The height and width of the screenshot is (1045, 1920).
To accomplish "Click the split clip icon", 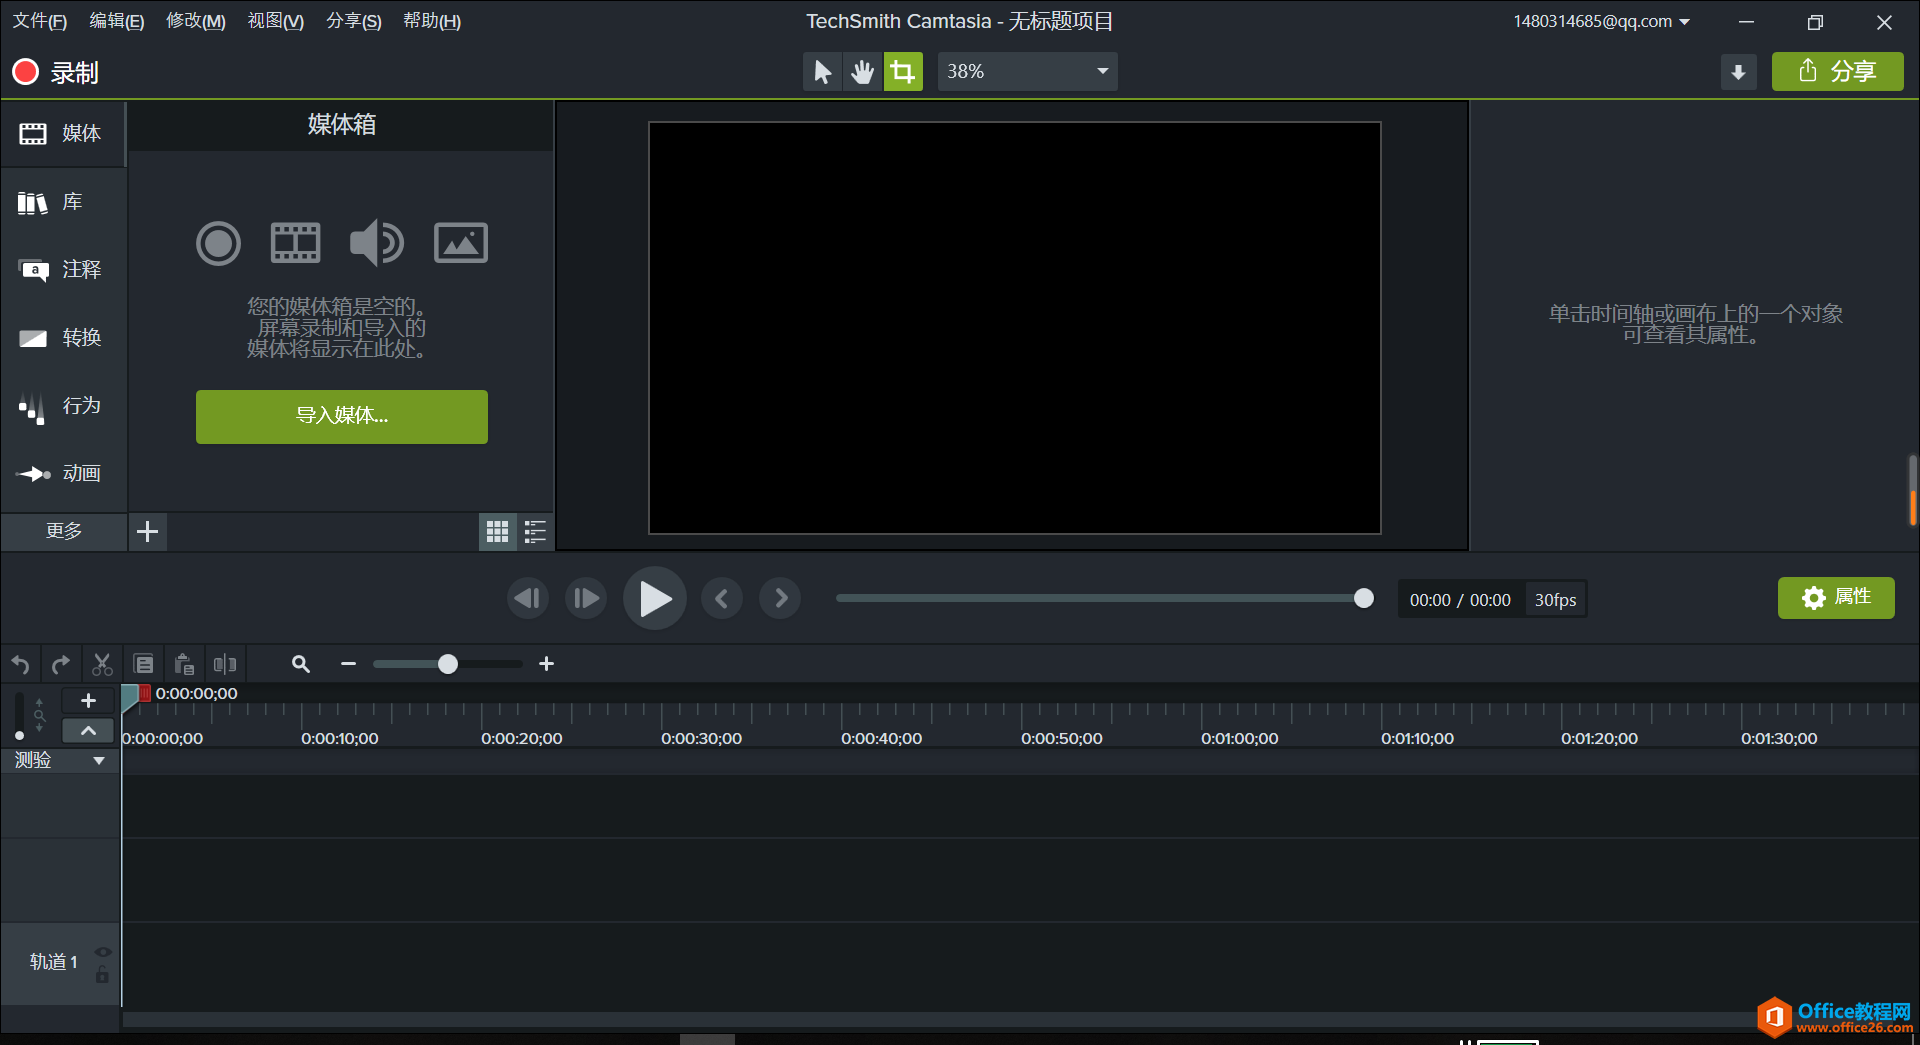I will click(225, 664).
